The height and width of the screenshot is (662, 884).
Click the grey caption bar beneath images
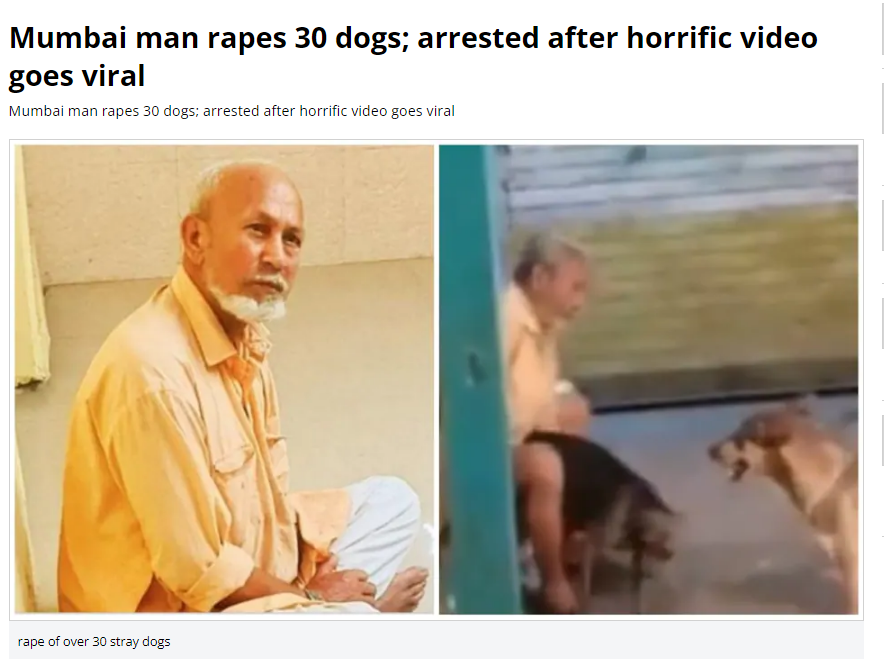pyautogui.click(x=436, y=642)
